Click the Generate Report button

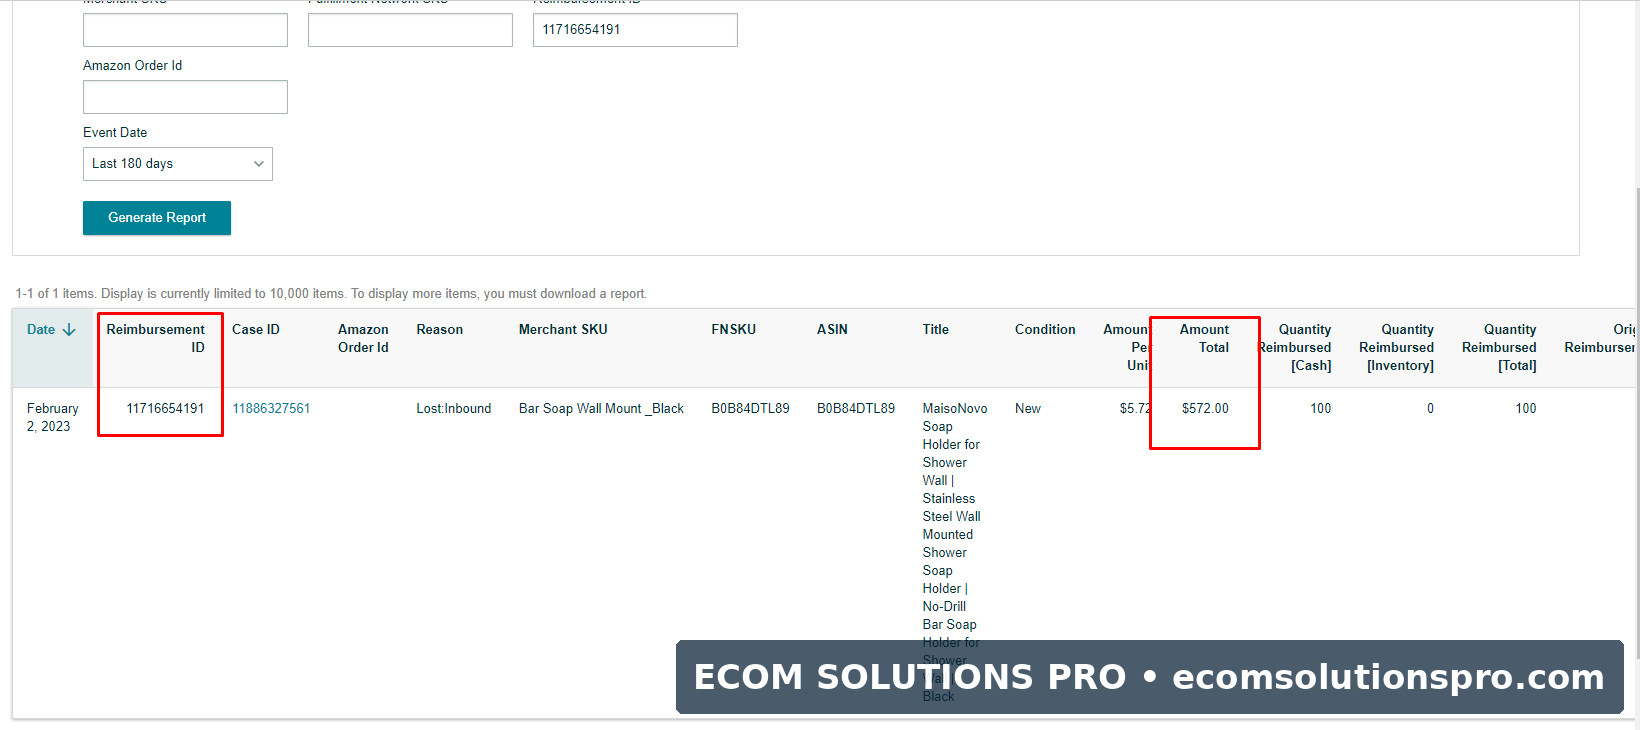pos(157,218)
